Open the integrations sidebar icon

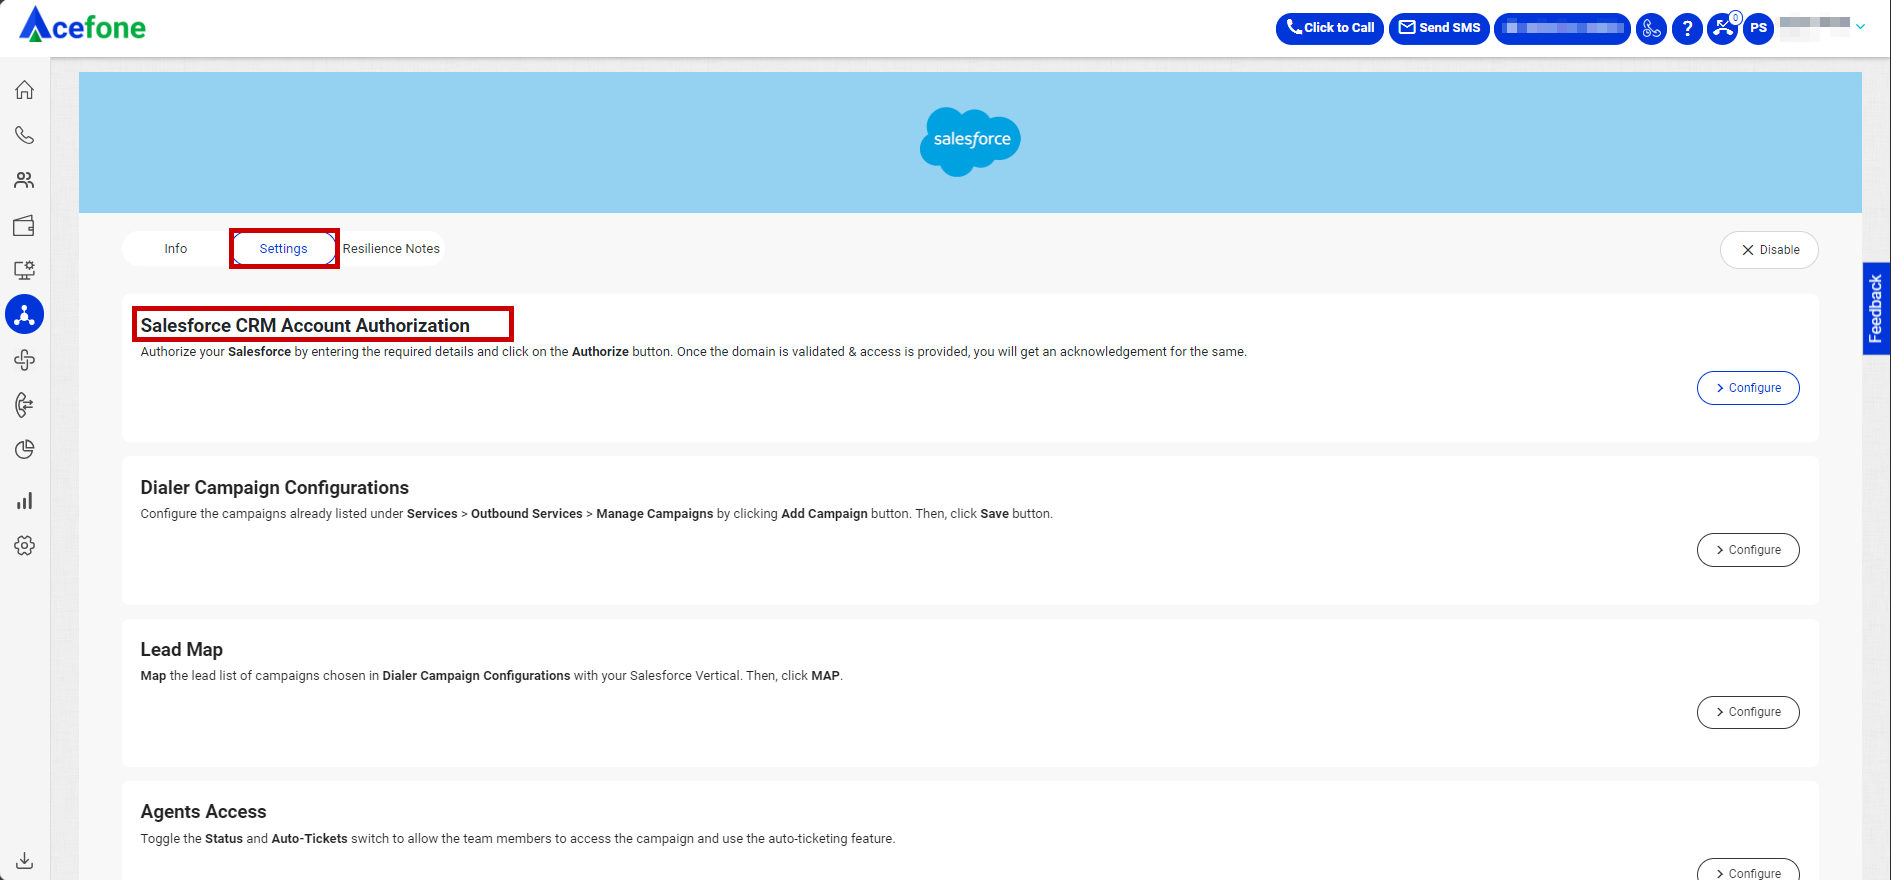[x=25, y=315]
